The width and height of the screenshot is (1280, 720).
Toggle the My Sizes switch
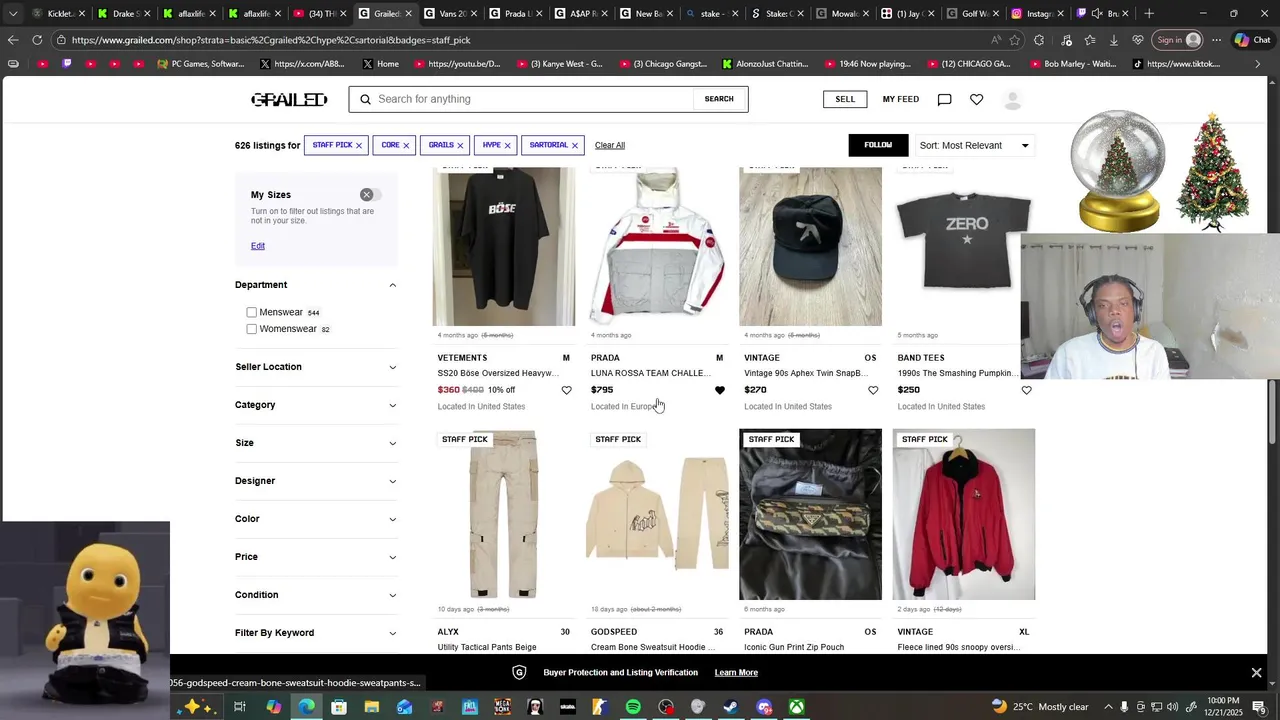[371, 195]
